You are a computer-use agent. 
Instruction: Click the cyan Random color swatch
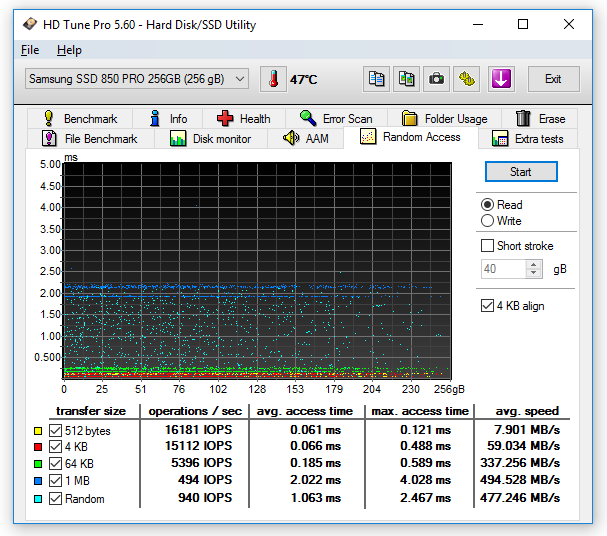tap(38, 499)
